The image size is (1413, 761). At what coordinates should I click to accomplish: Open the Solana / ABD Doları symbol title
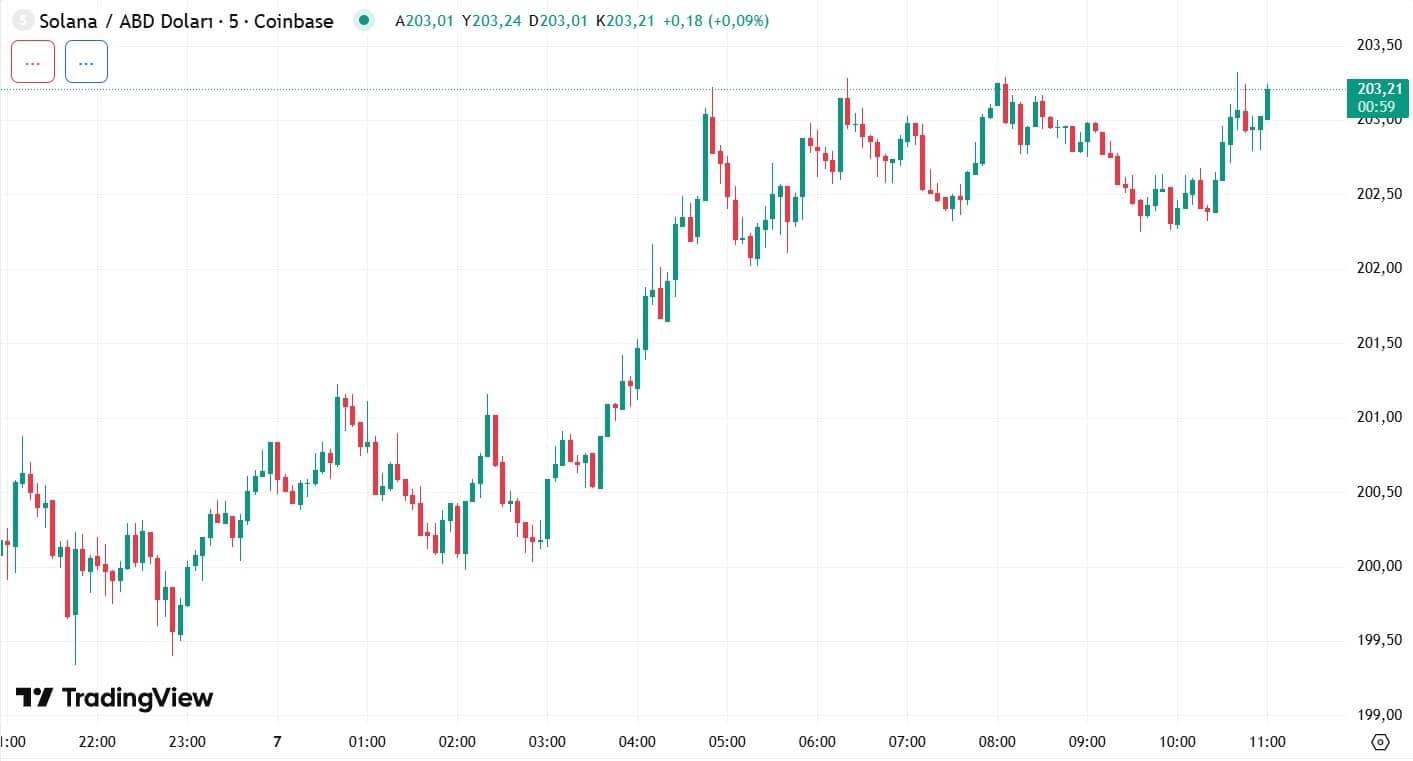coord(186,21)
